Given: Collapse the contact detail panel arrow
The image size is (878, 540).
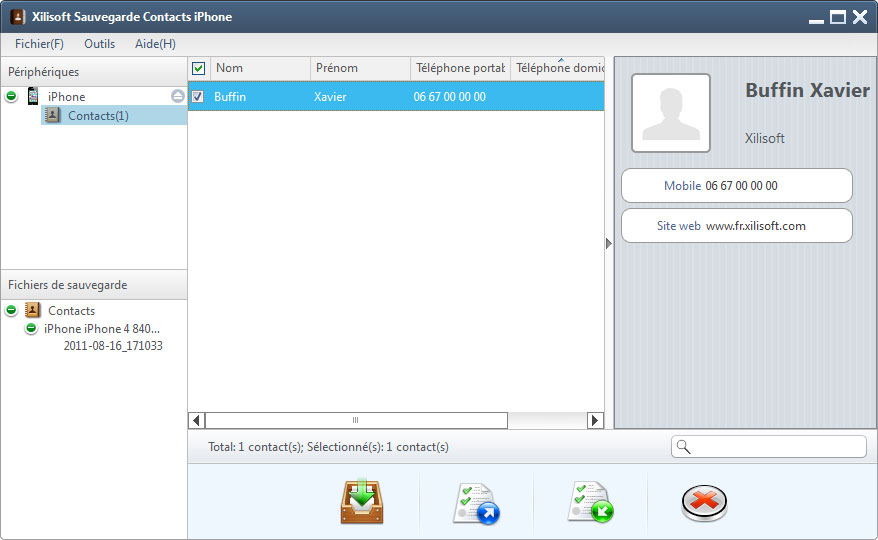Looking at the screenshot, I should click(609, 243).
